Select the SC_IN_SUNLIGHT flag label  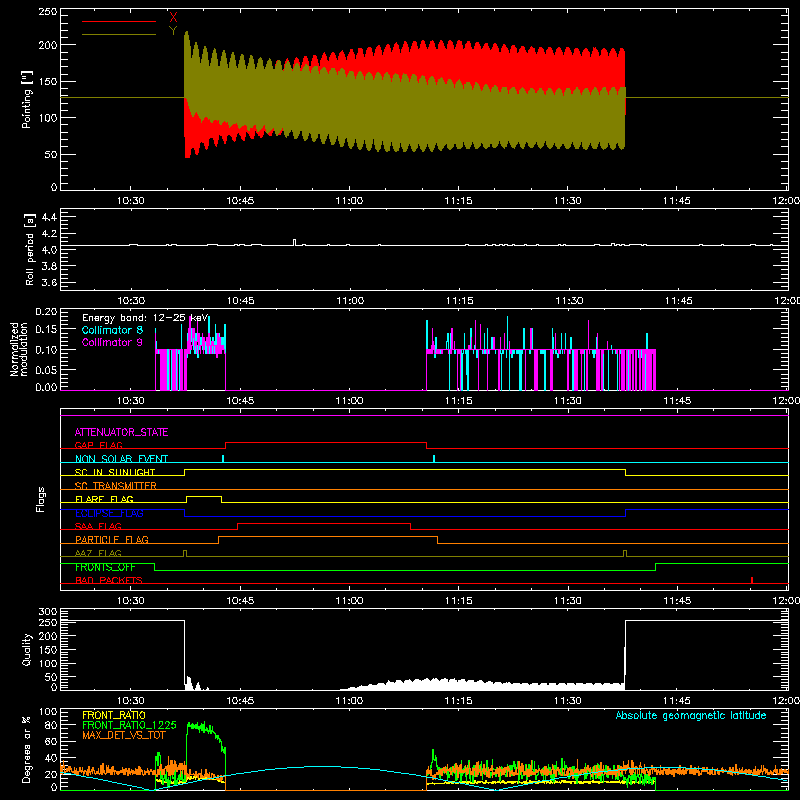115,472
